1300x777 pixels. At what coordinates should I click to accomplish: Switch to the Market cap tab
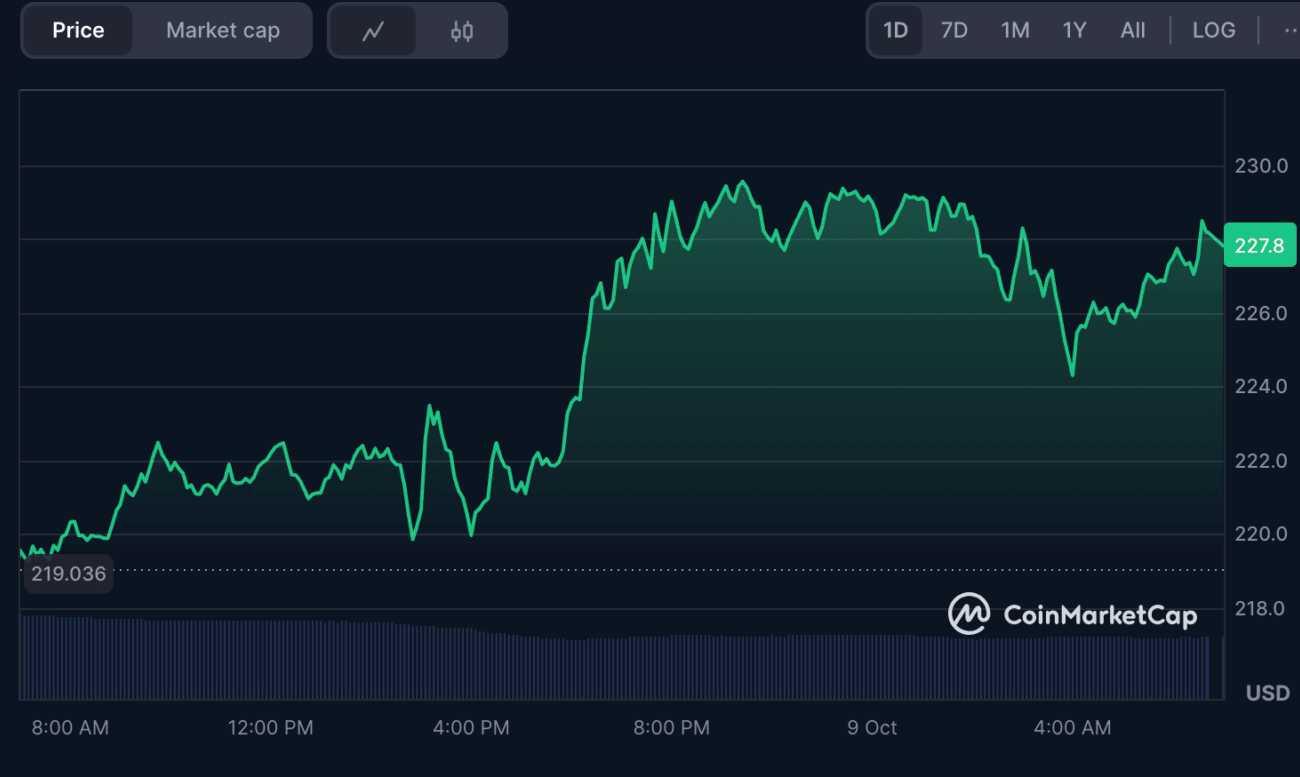[x=222, y=30]
